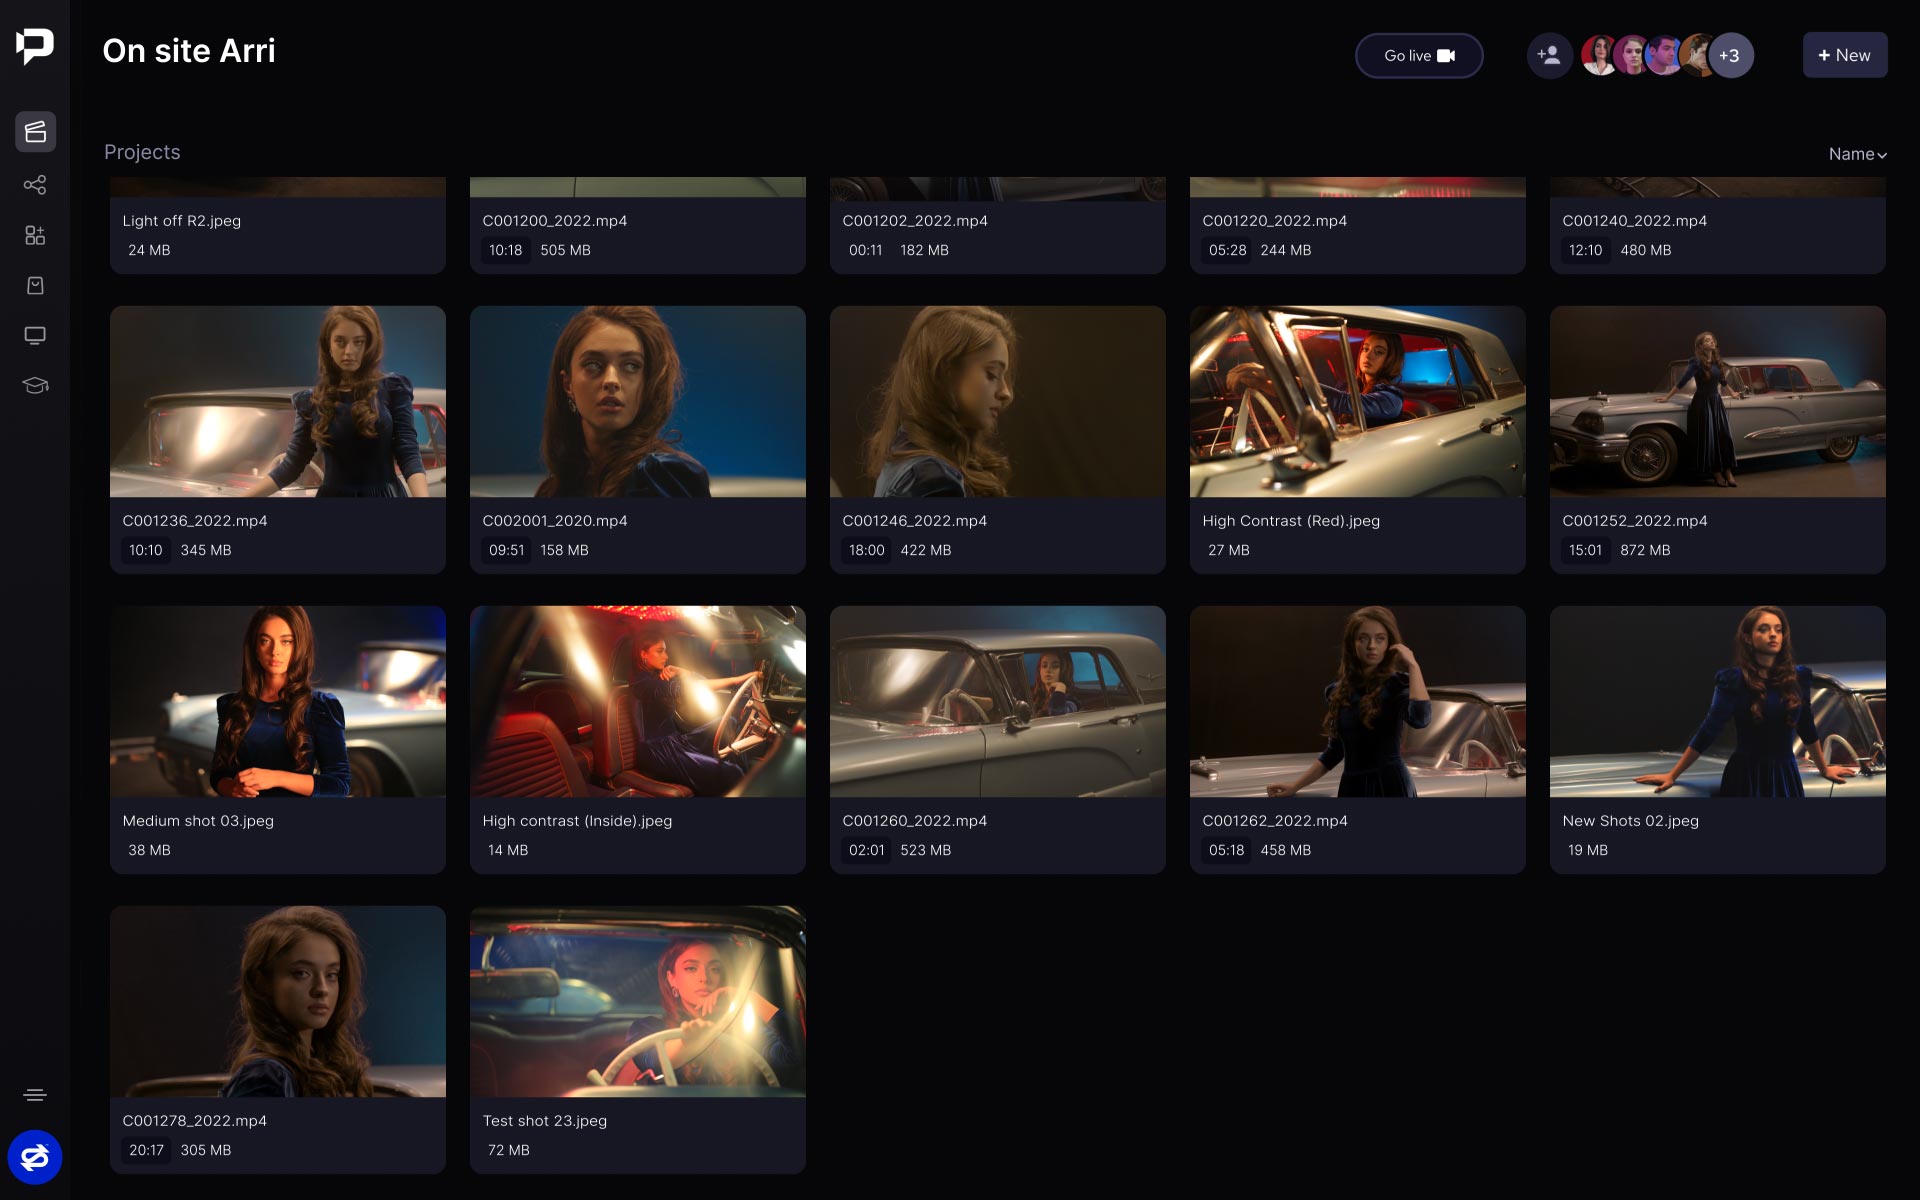
Task: Click the add member person icon
Action: point(1549,55)
